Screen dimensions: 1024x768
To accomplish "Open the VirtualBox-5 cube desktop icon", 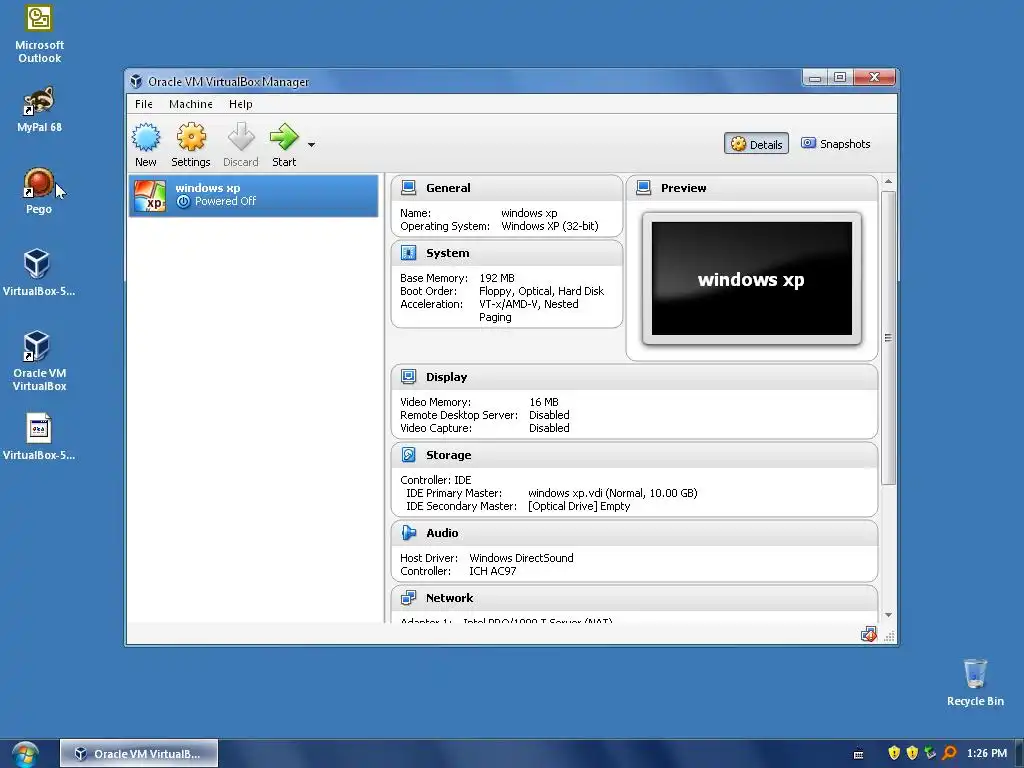I will tap(39, 272).
